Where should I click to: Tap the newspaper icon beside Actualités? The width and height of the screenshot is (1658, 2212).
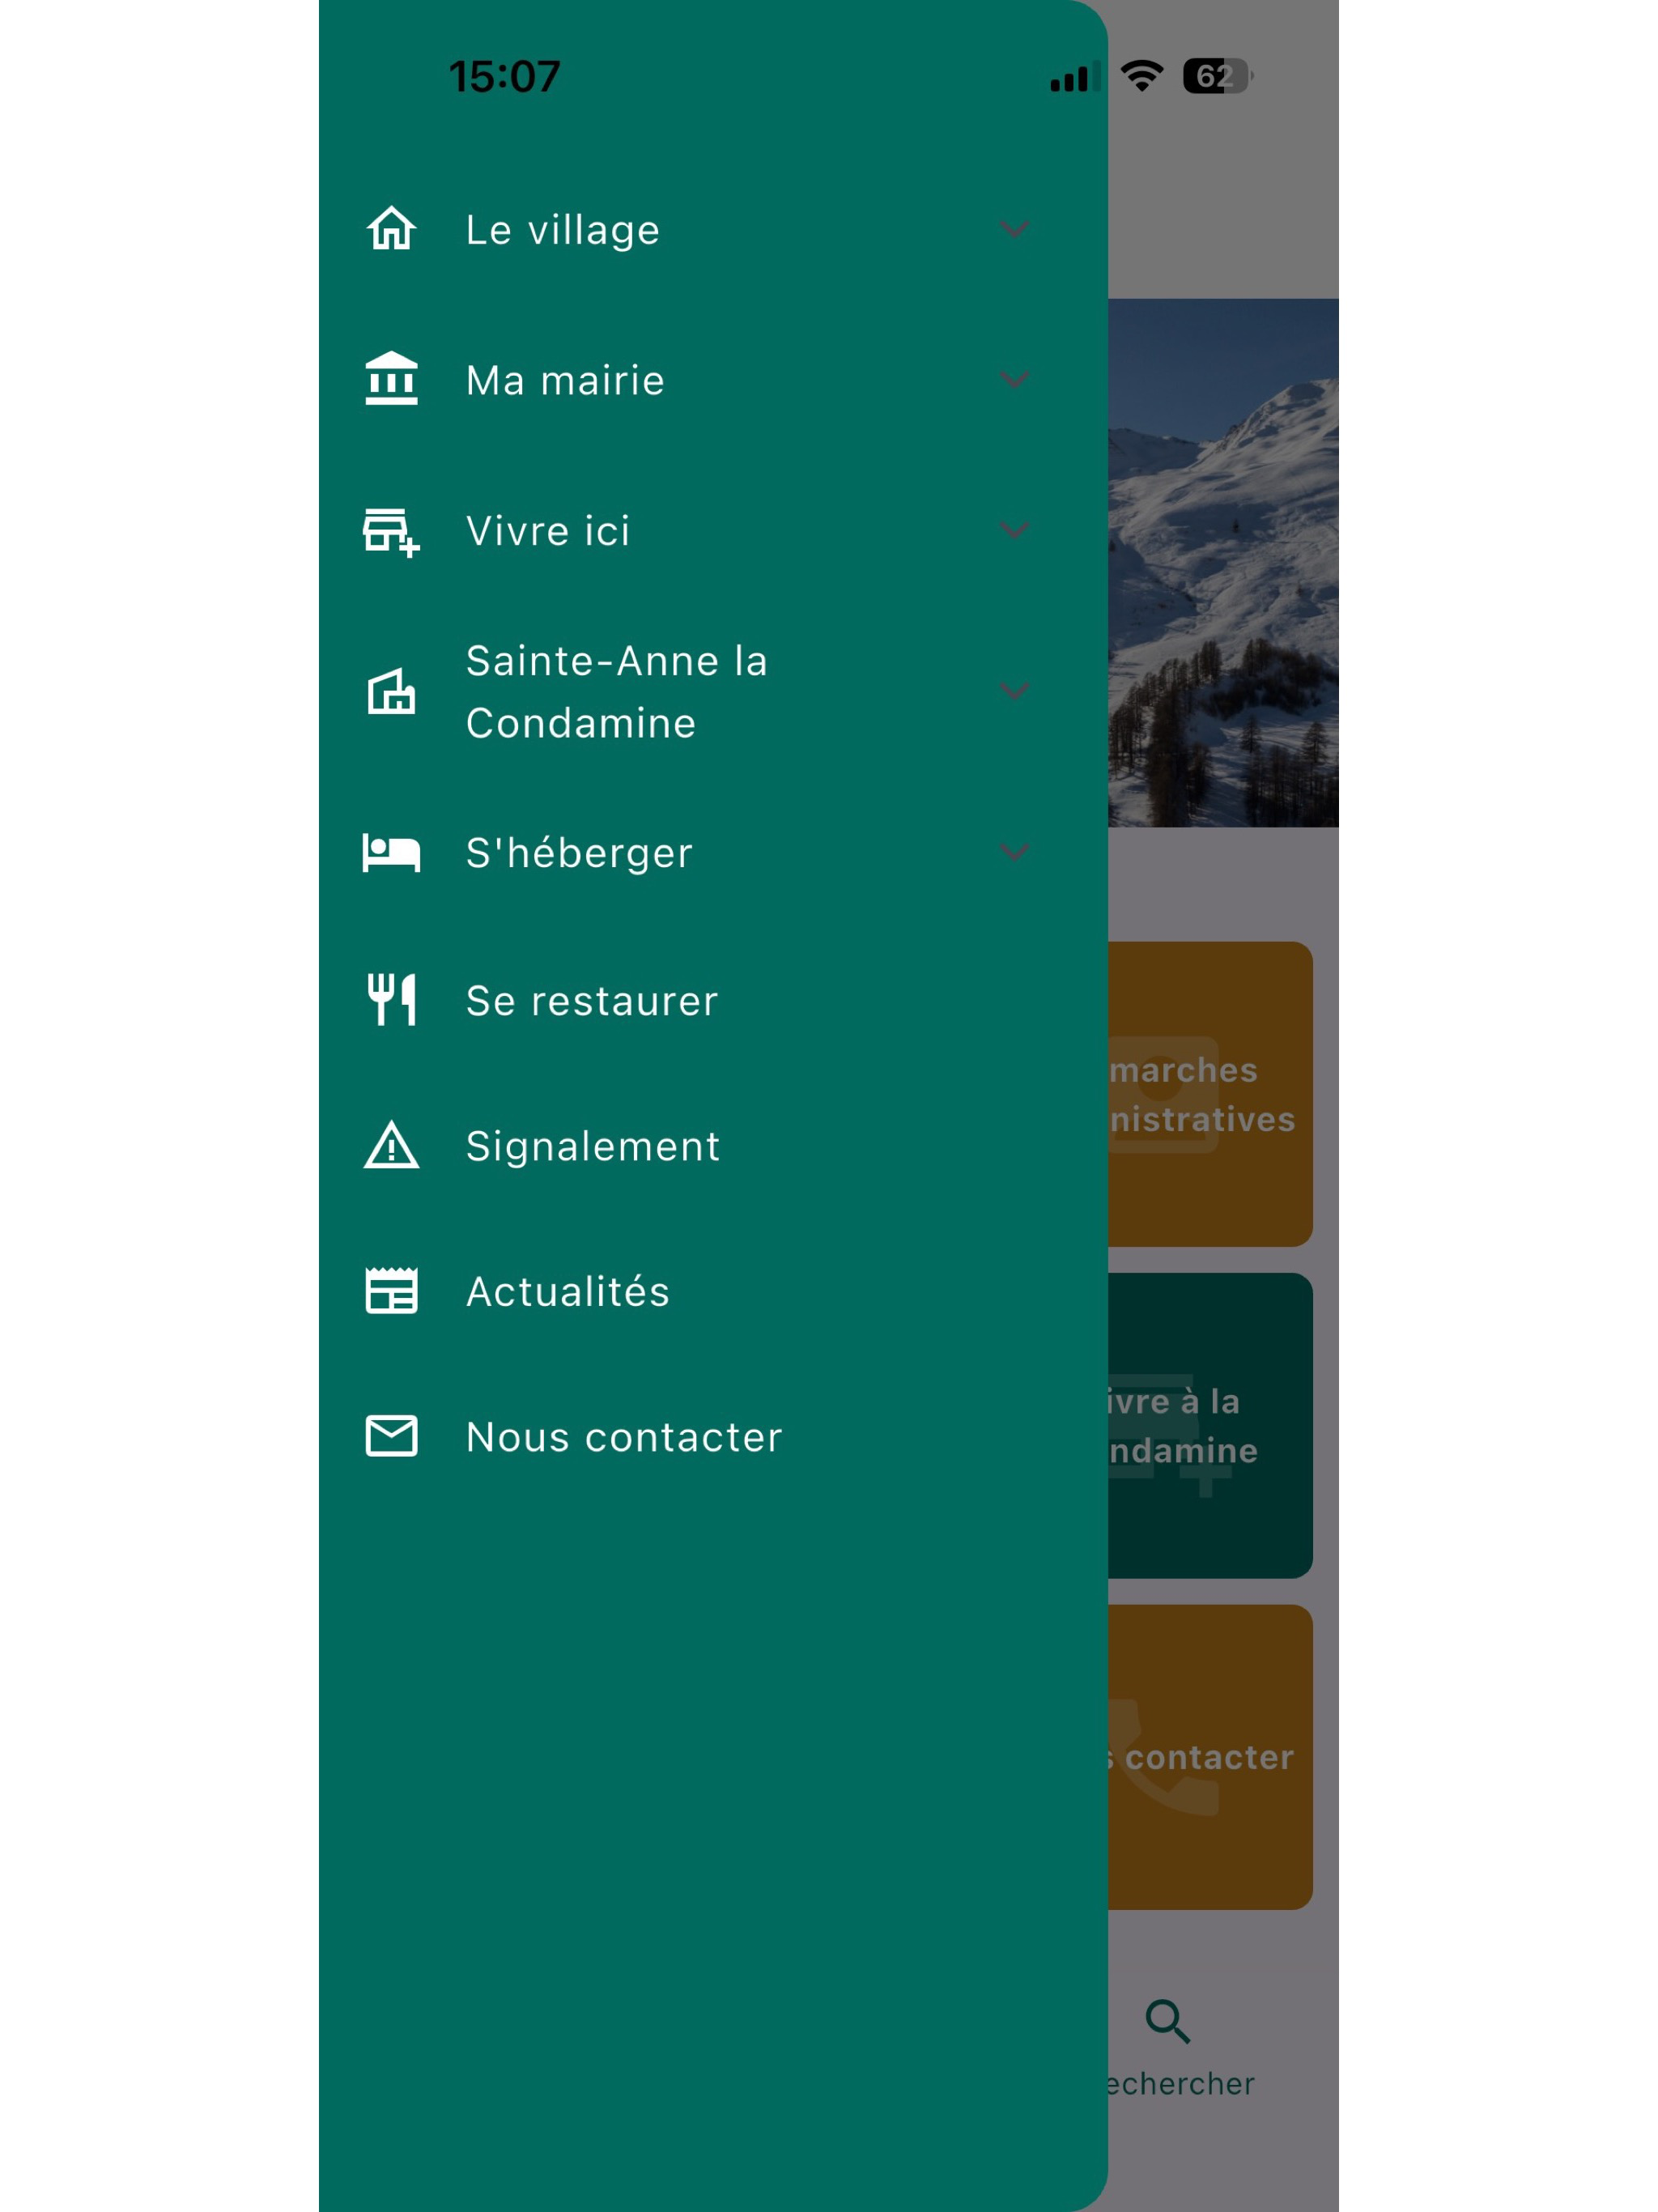tap(391, 1291)
